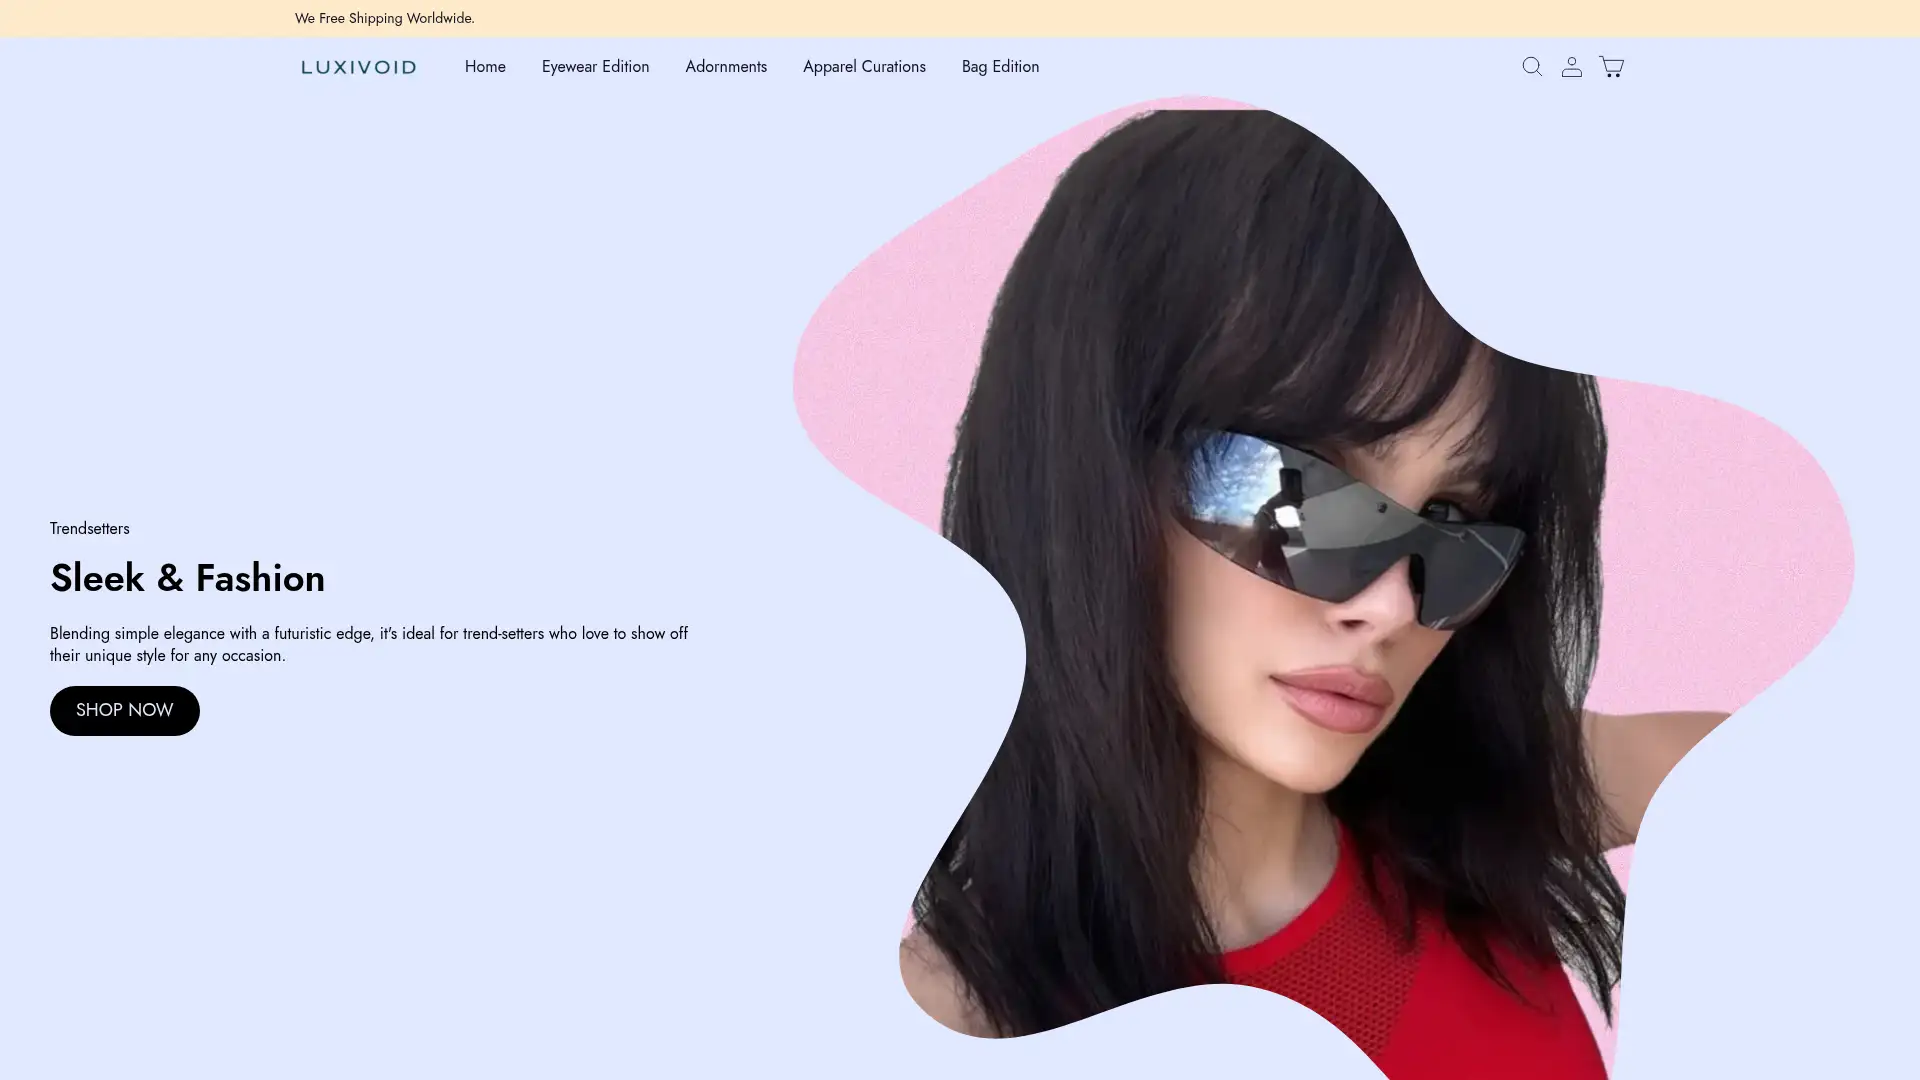Click the Sleek & Fashion heading

(187, 578)
